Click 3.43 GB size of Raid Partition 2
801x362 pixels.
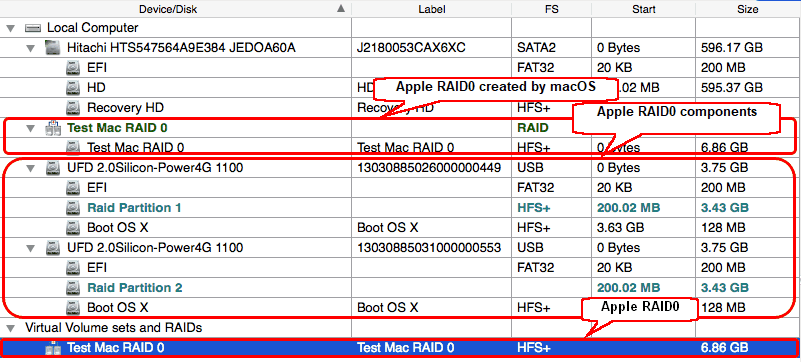[725, 287]
